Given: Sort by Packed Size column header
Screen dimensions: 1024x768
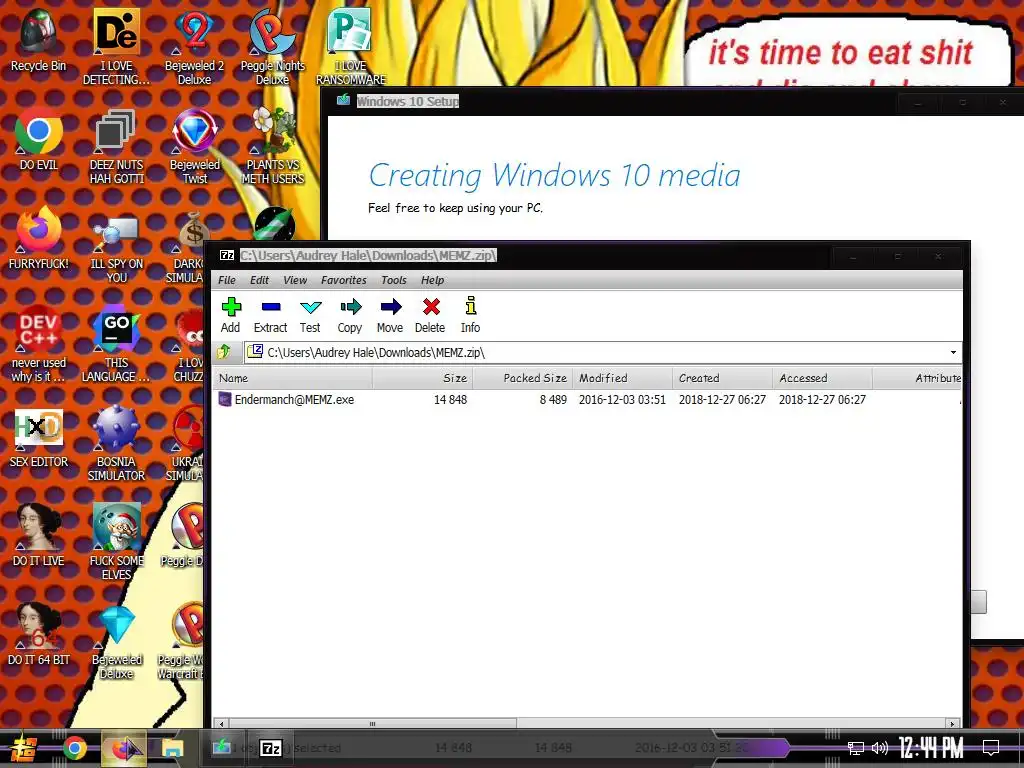Looking at the screenshot, I should pyautogui.click(x=522, y=378).
